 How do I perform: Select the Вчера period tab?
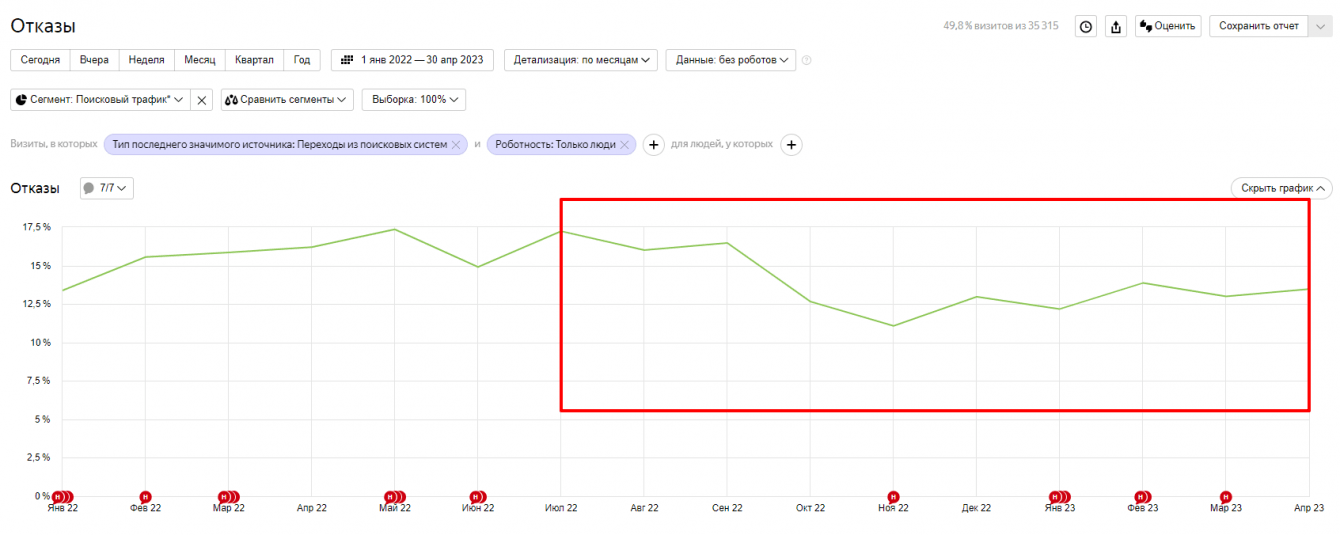94,60
